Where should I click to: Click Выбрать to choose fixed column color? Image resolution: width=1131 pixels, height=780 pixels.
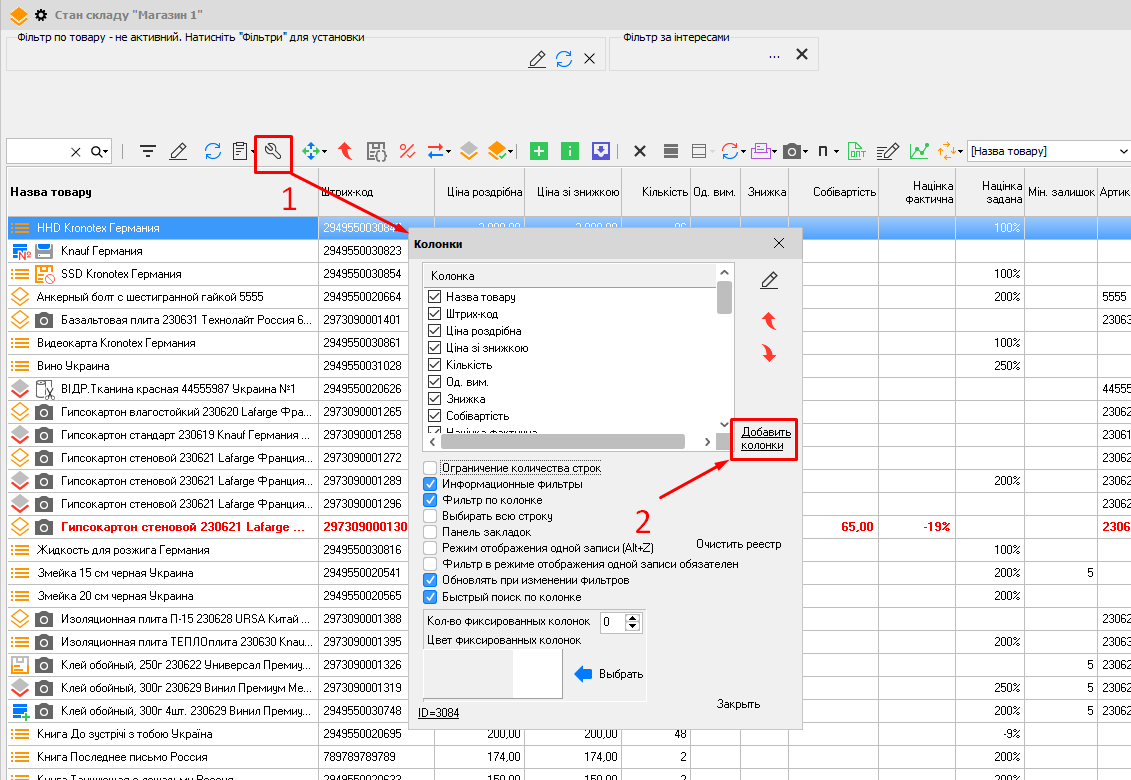pyautogui.click(x=620, y=674)
